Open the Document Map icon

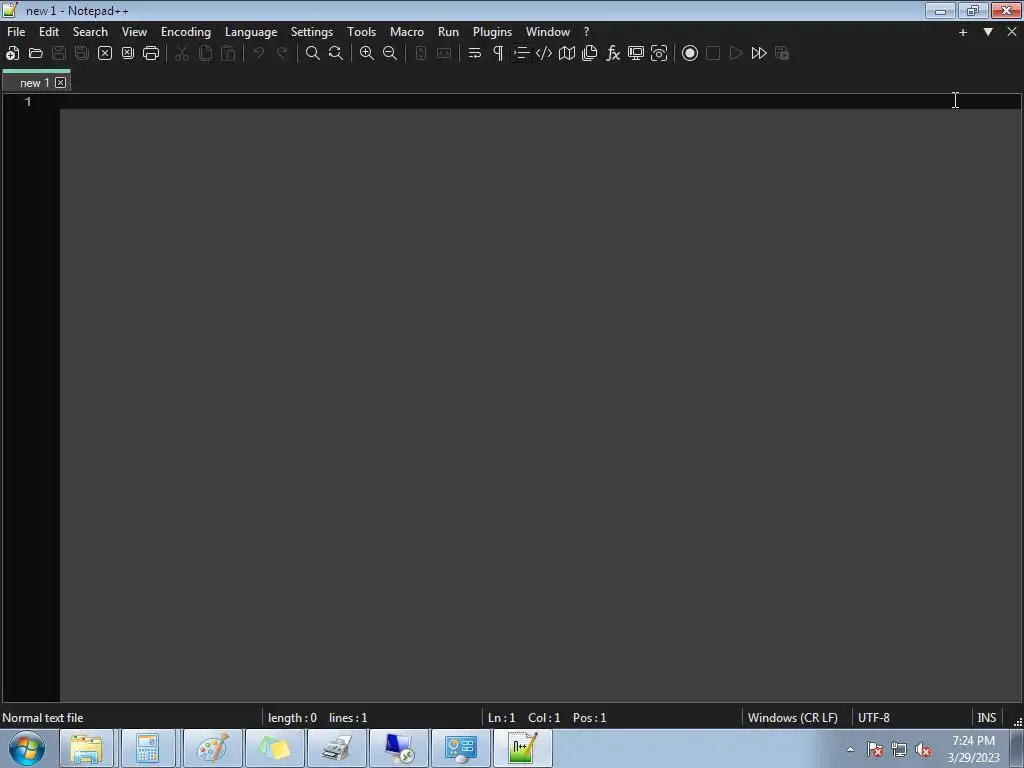[x=567, y=54]
